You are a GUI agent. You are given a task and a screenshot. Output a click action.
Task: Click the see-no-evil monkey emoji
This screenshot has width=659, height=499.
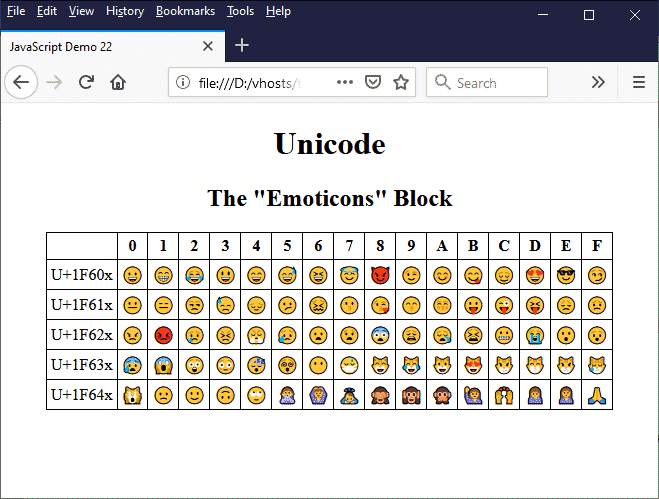(x=380, y=395)
